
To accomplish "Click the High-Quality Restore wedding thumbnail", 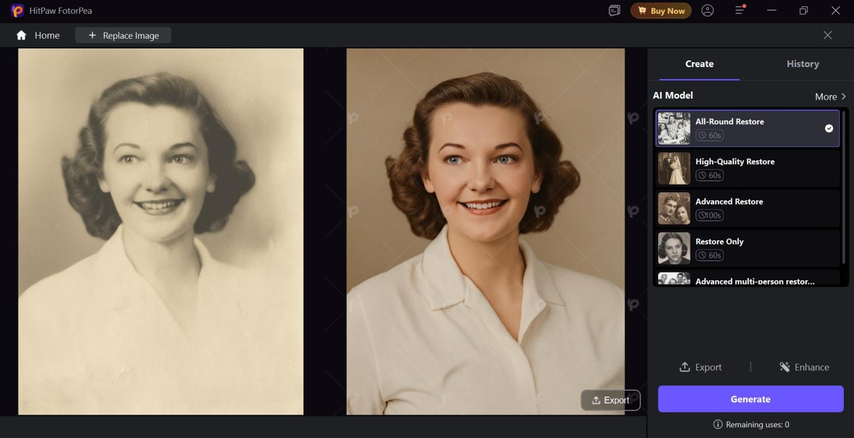I will [674, 168].
